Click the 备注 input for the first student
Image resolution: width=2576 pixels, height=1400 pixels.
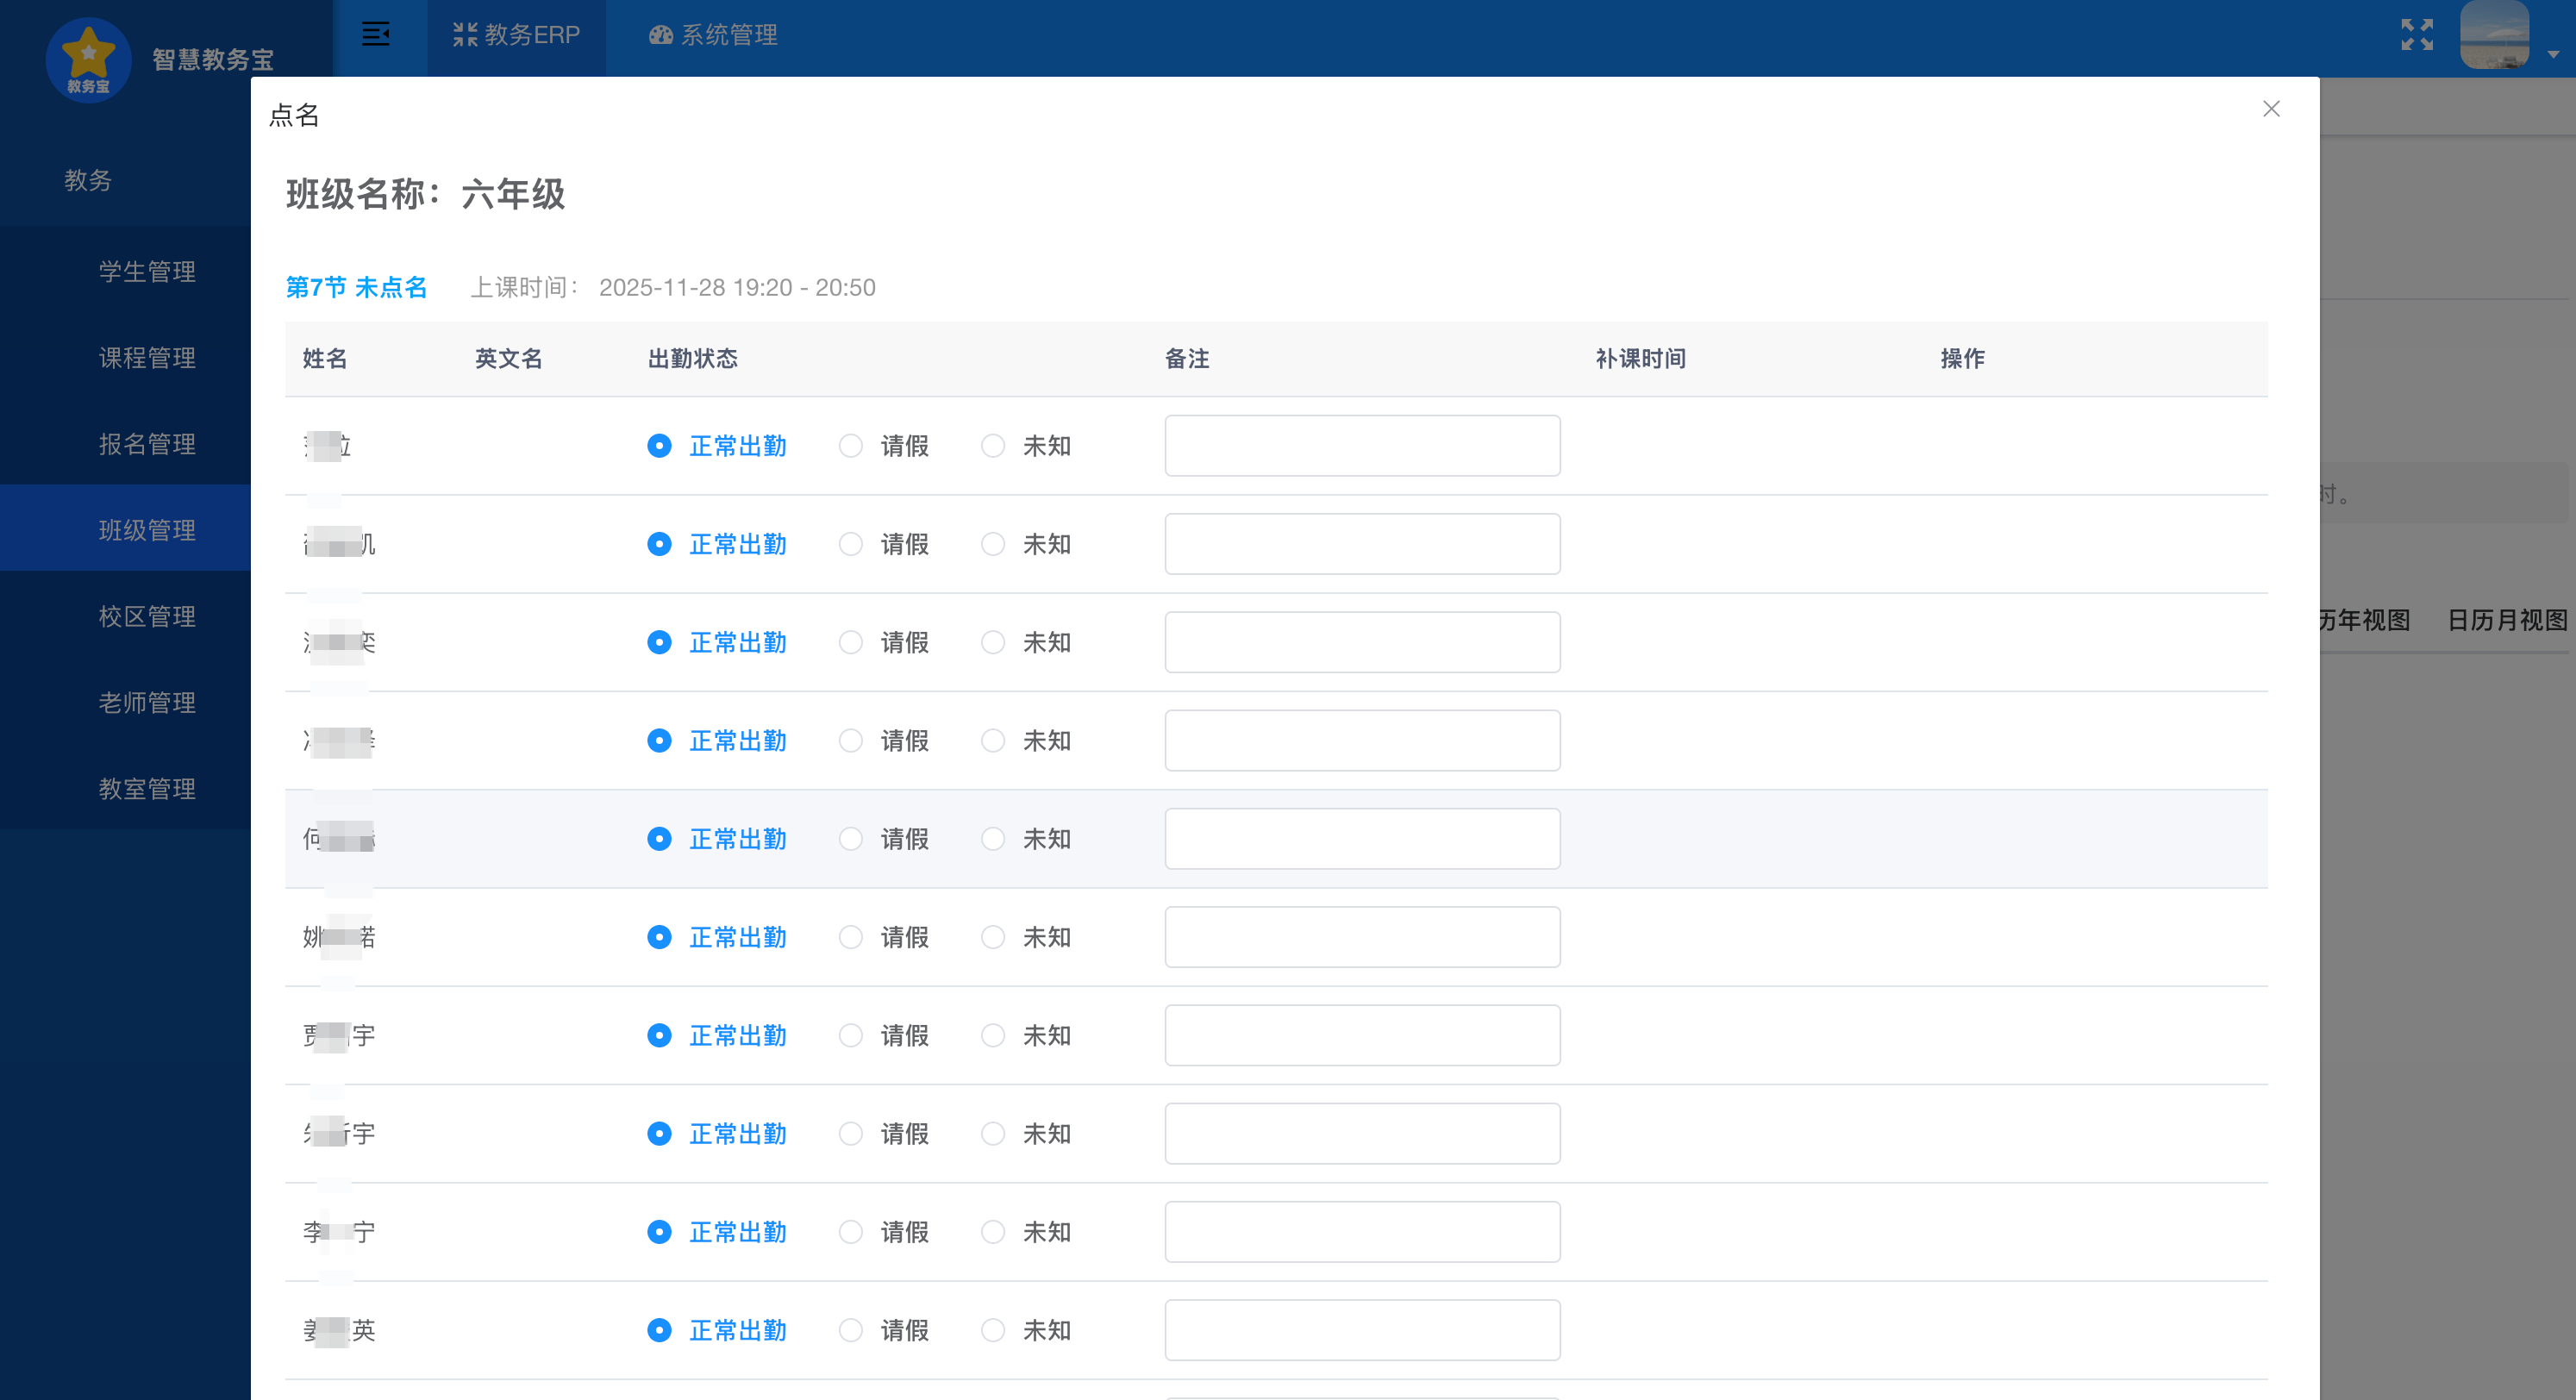[1361, 446]
